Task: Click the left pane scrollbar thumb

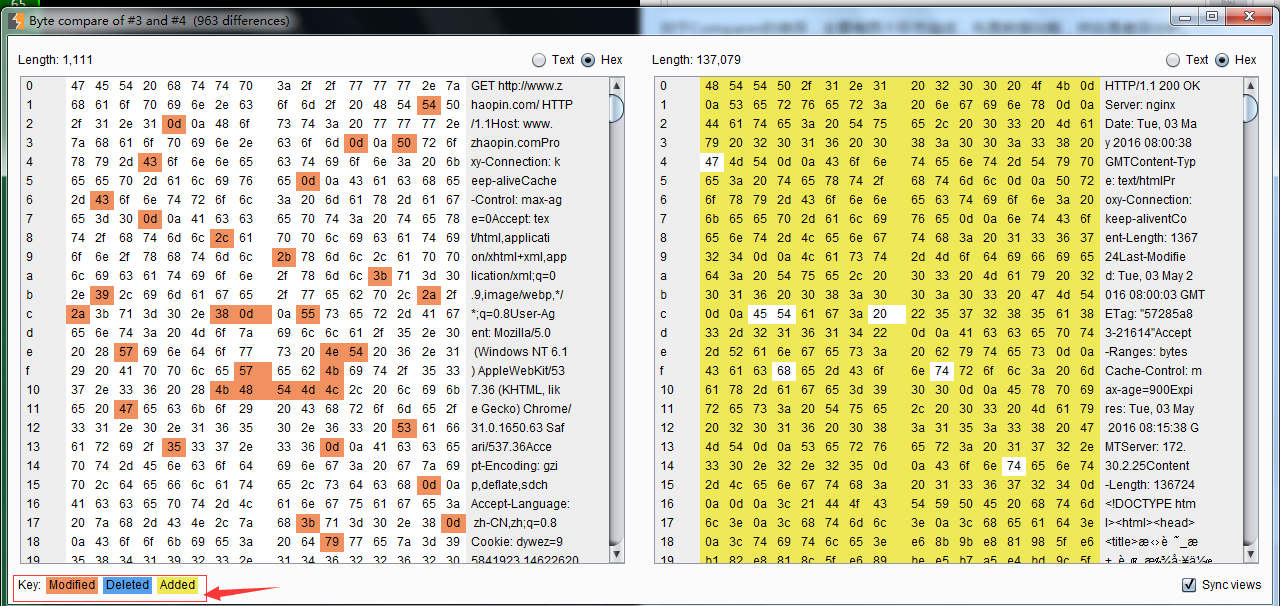Action: pos(617,108)
